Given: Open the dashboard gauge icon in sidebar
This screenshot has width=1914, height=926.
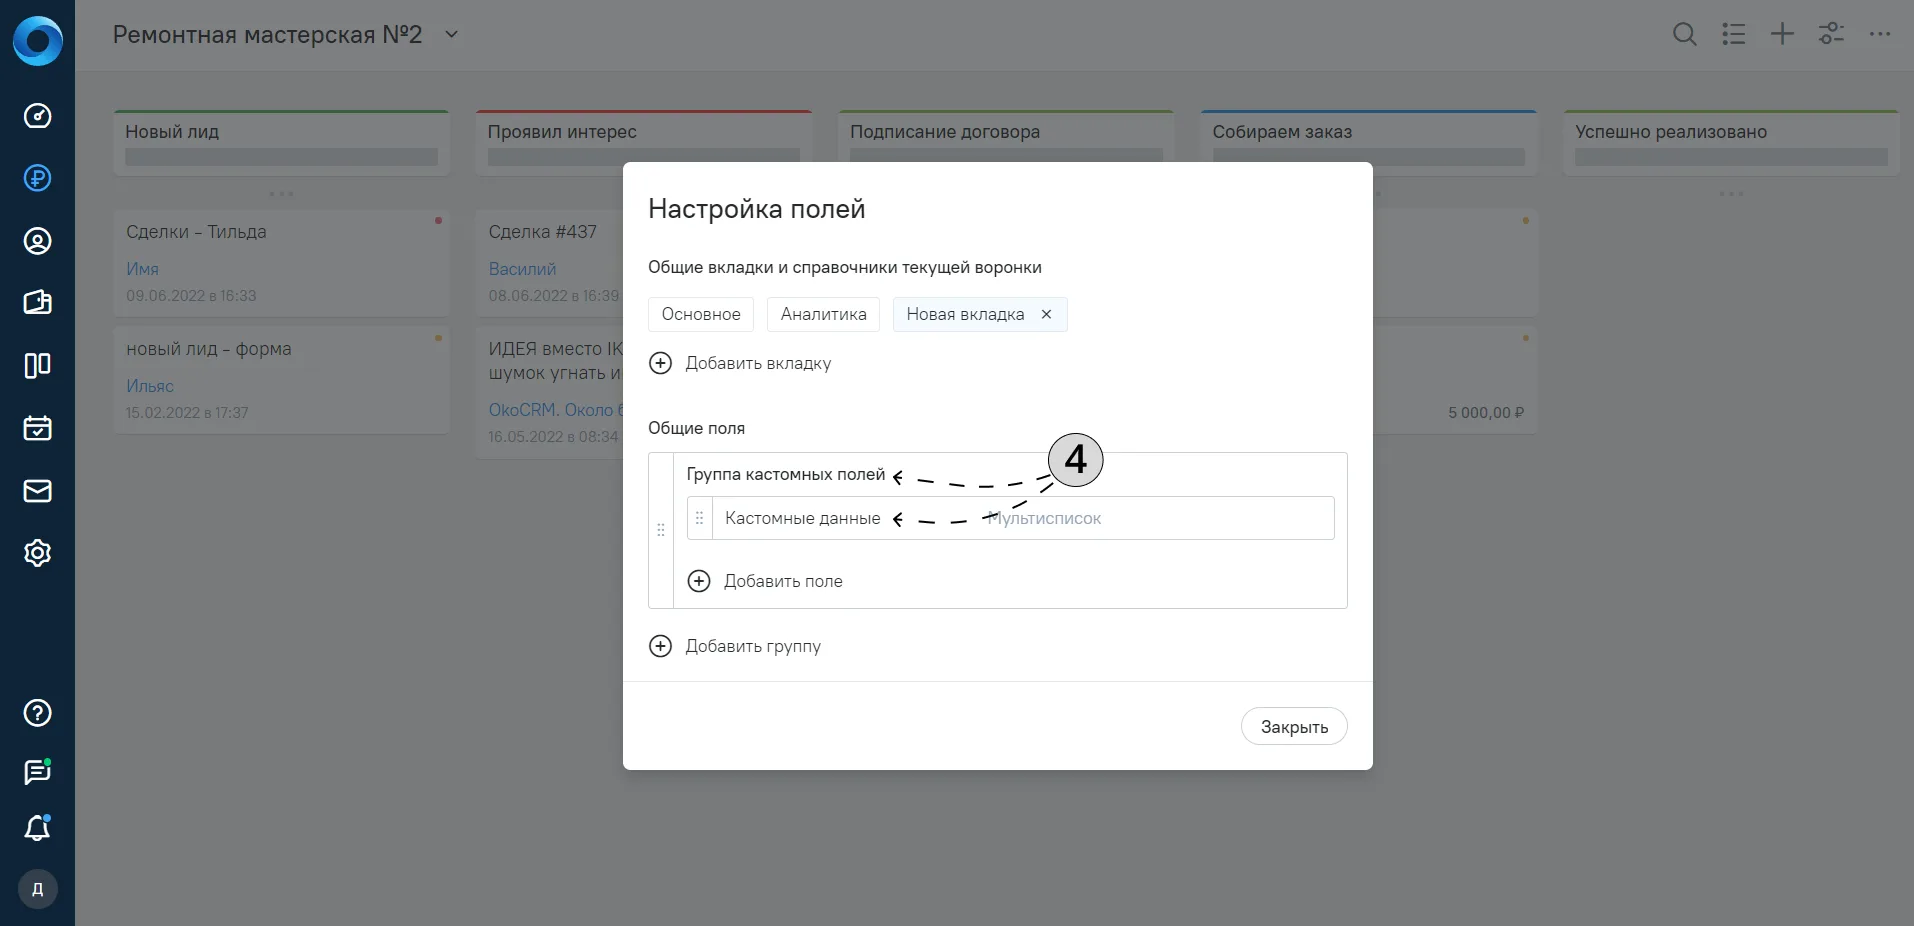Looking at the screenshot, I should pyautogui.click(x=37, y=116).
